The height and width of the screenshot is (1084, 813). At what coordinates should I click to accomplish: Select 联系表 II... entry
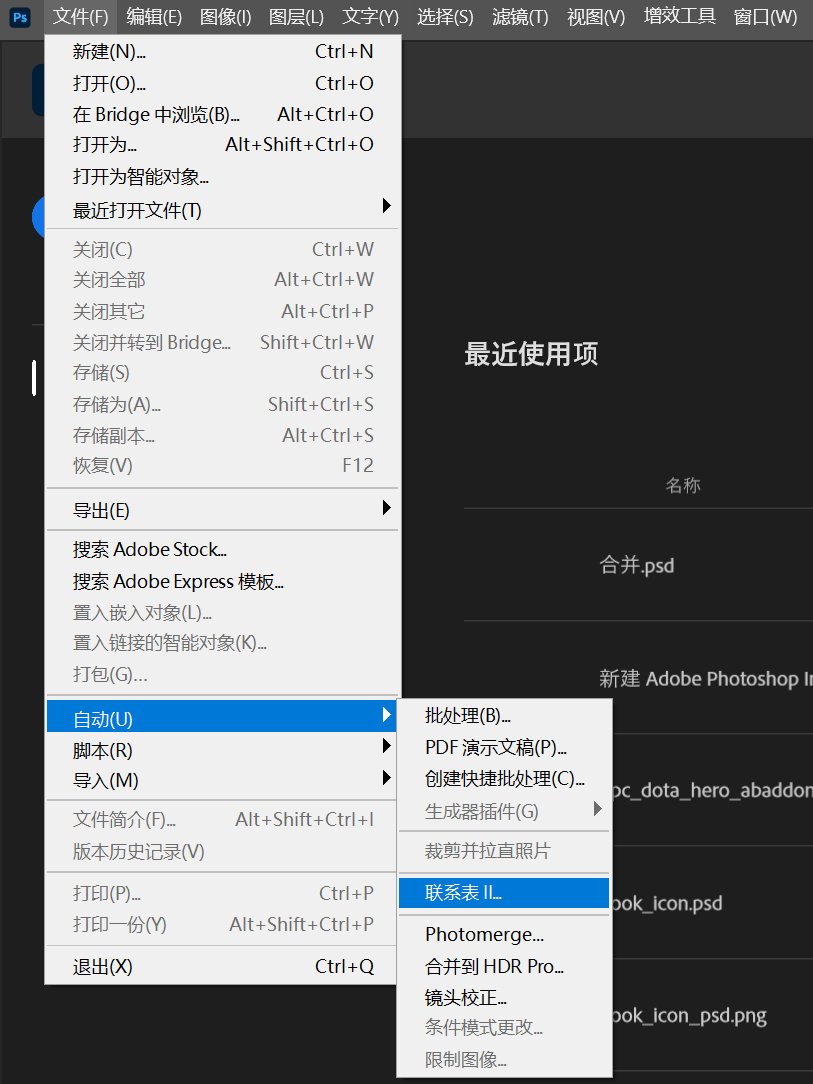[x=504, y=893]
